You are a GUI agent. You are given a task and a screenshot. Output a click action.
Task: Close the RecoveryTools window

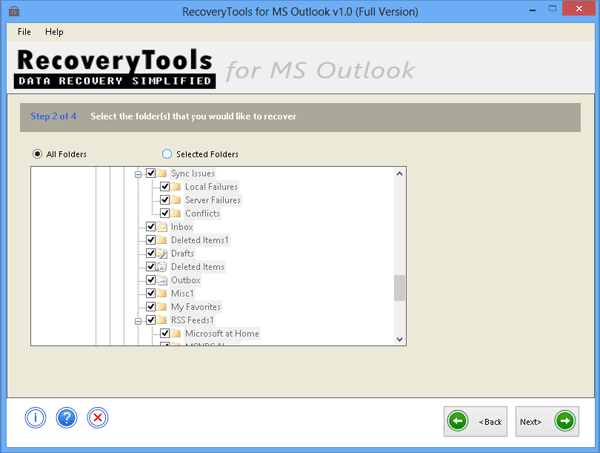pyautogui.click(x=579, y=8)
